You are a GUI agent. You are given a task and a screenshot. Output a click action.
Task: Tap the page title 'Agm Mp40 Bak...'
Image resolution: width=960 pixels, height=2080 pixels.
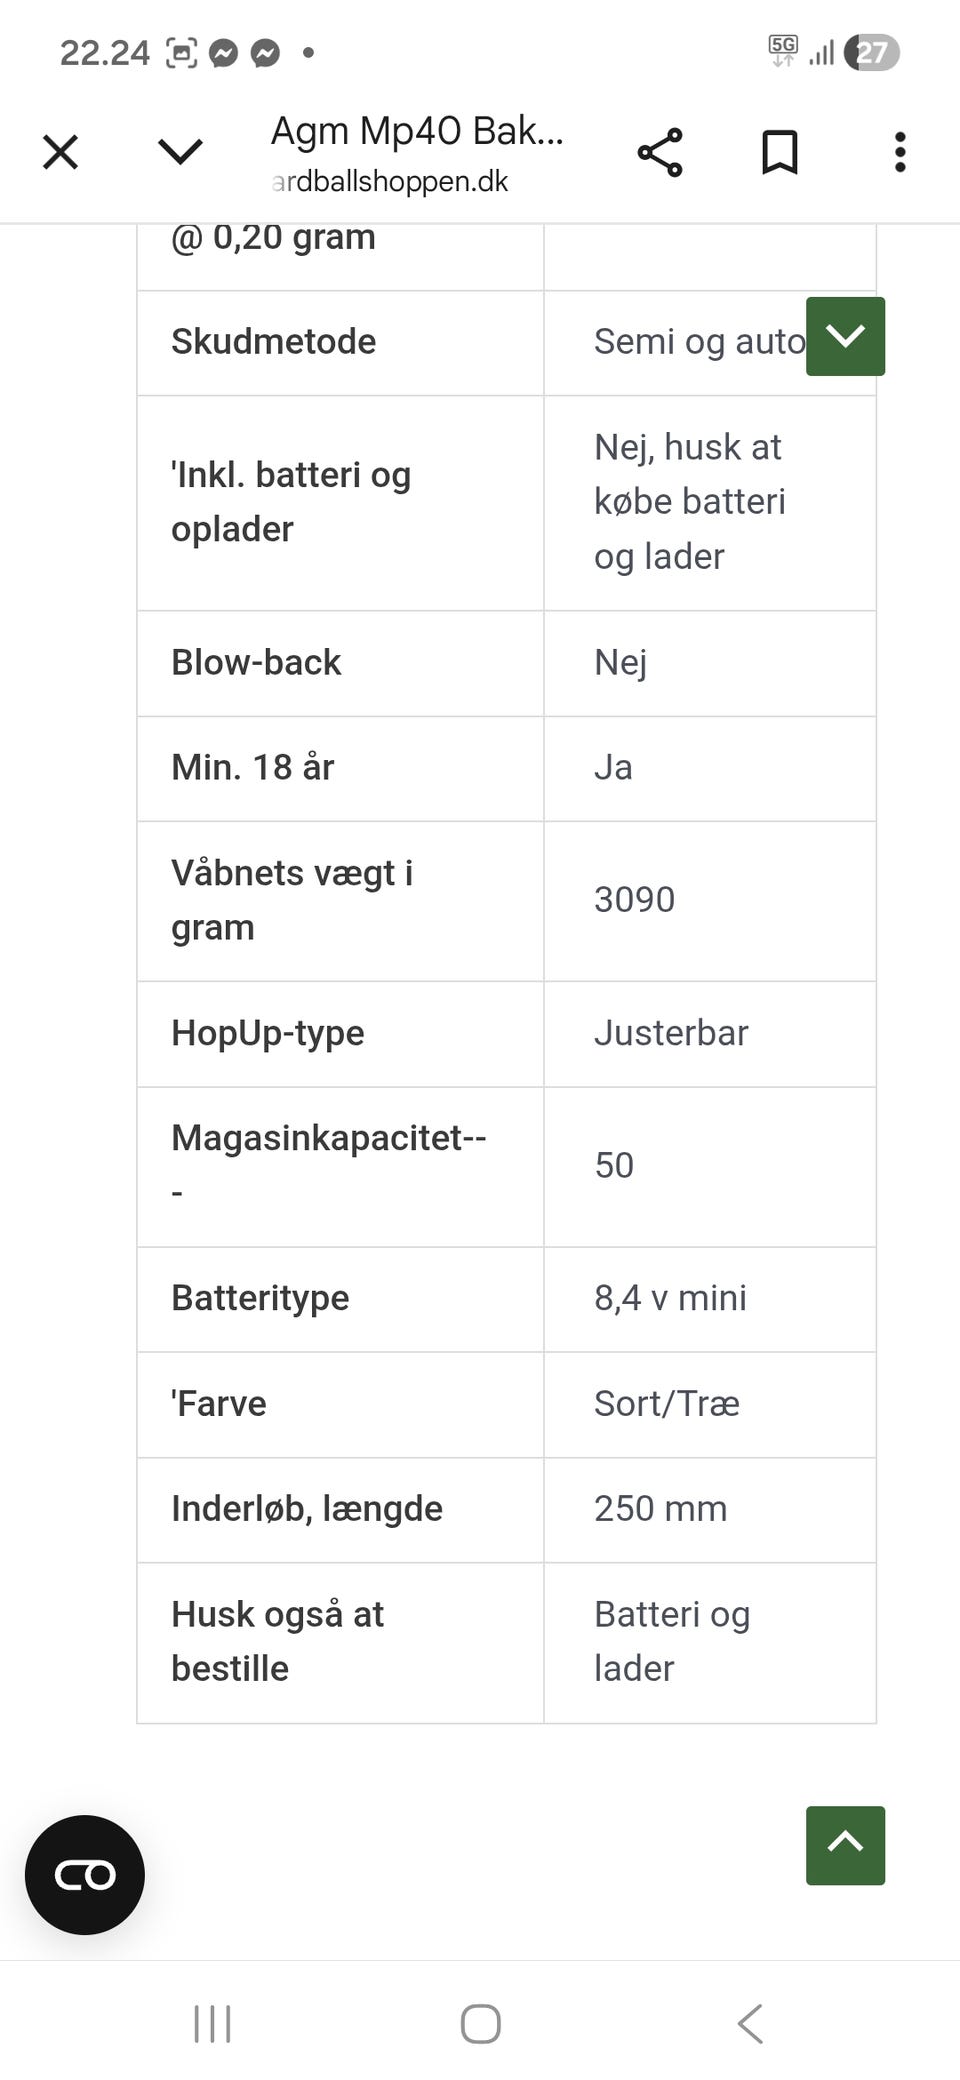417,131
